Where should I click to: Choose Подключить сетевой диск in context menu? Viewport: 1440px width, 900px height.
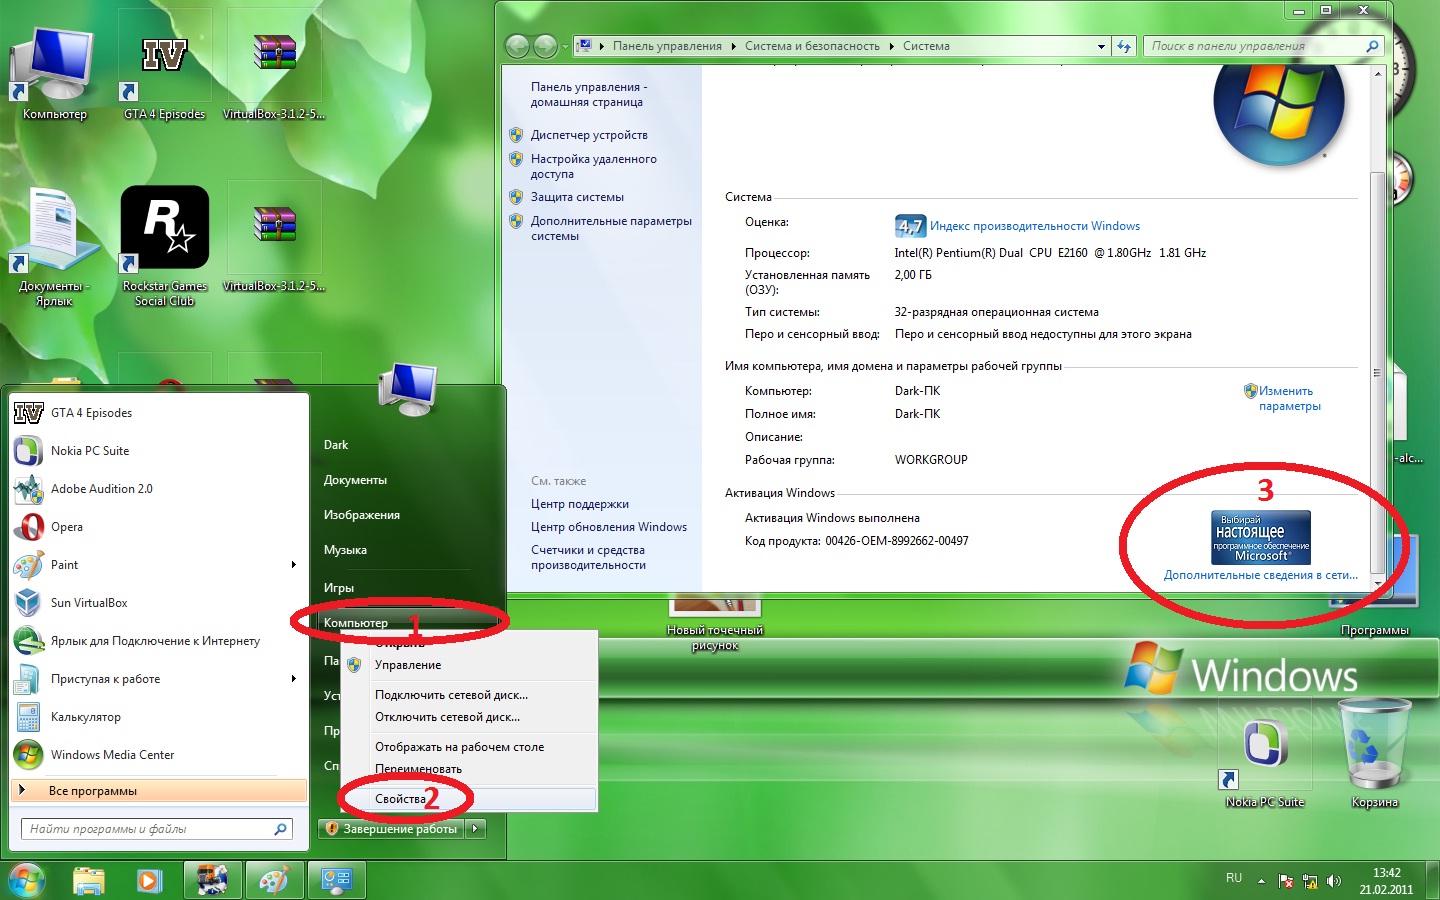click(469, 695)
